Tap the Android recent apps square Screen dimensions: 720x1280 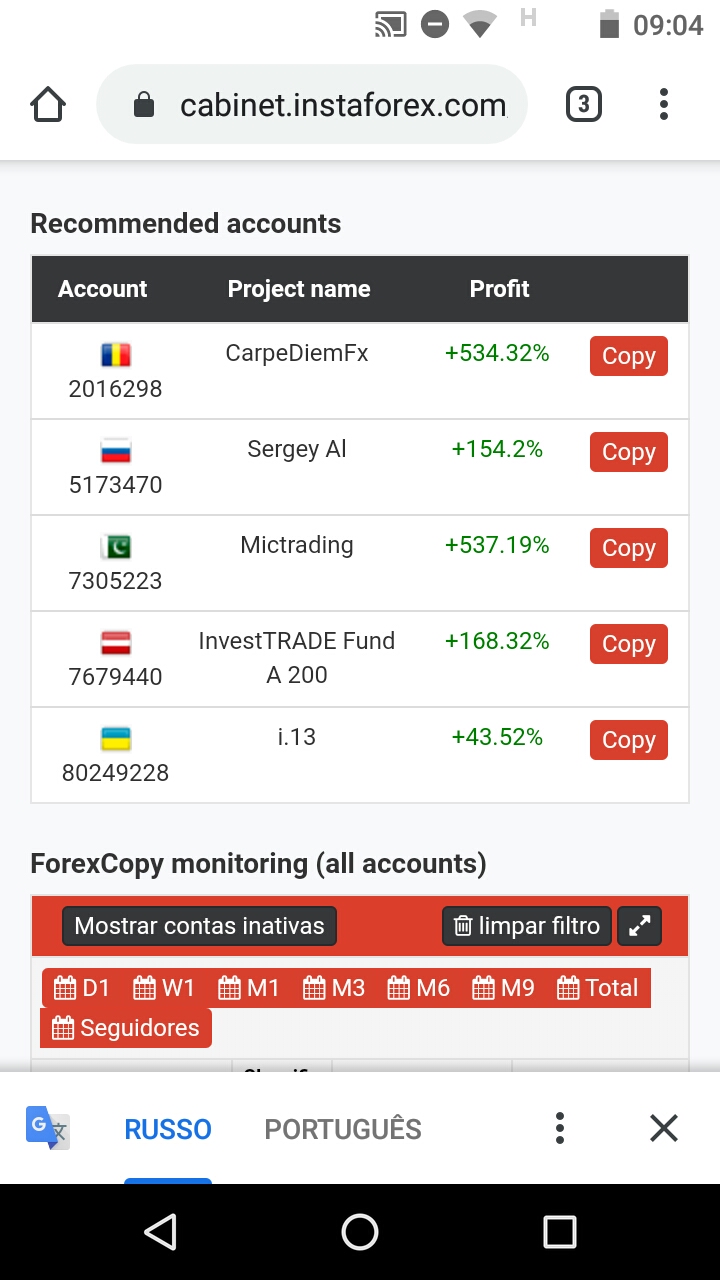point(560,1232)
